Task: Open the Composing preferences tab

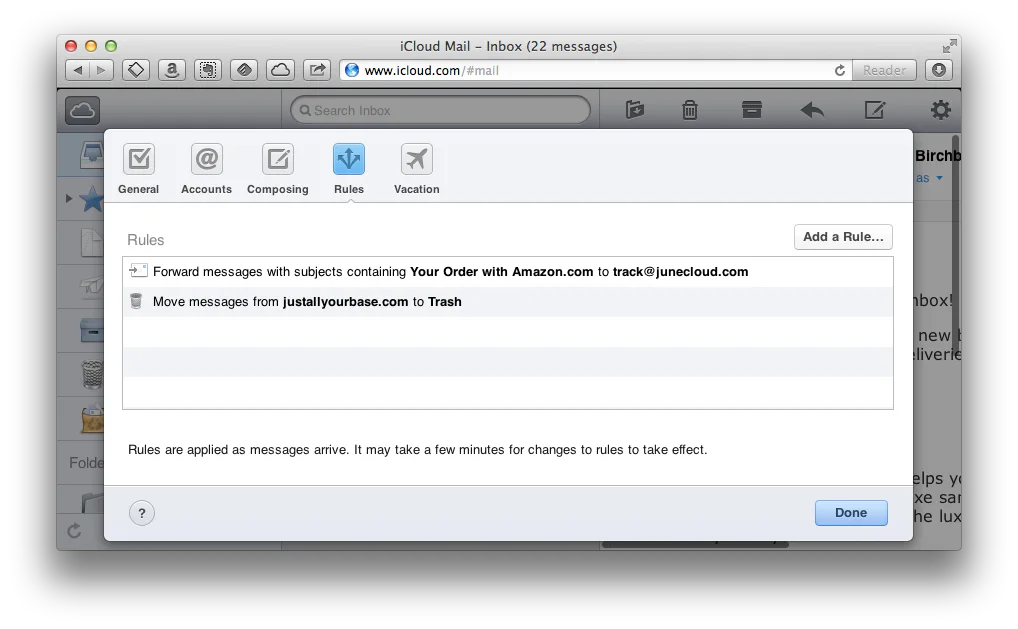Action: (278, 169)
